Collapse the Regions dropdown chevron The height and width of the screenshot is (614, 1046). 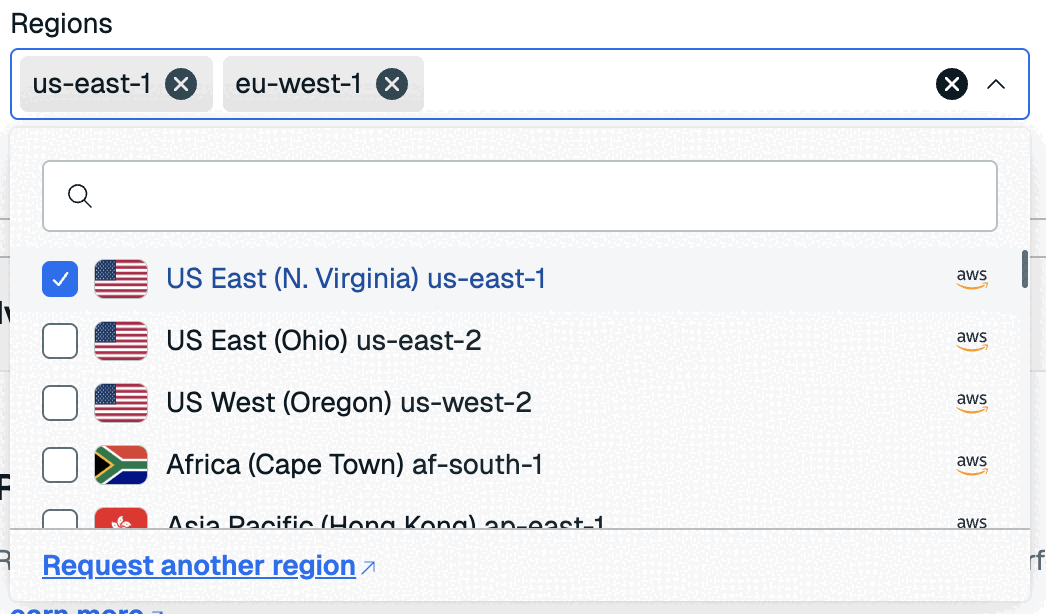point(996,85)
